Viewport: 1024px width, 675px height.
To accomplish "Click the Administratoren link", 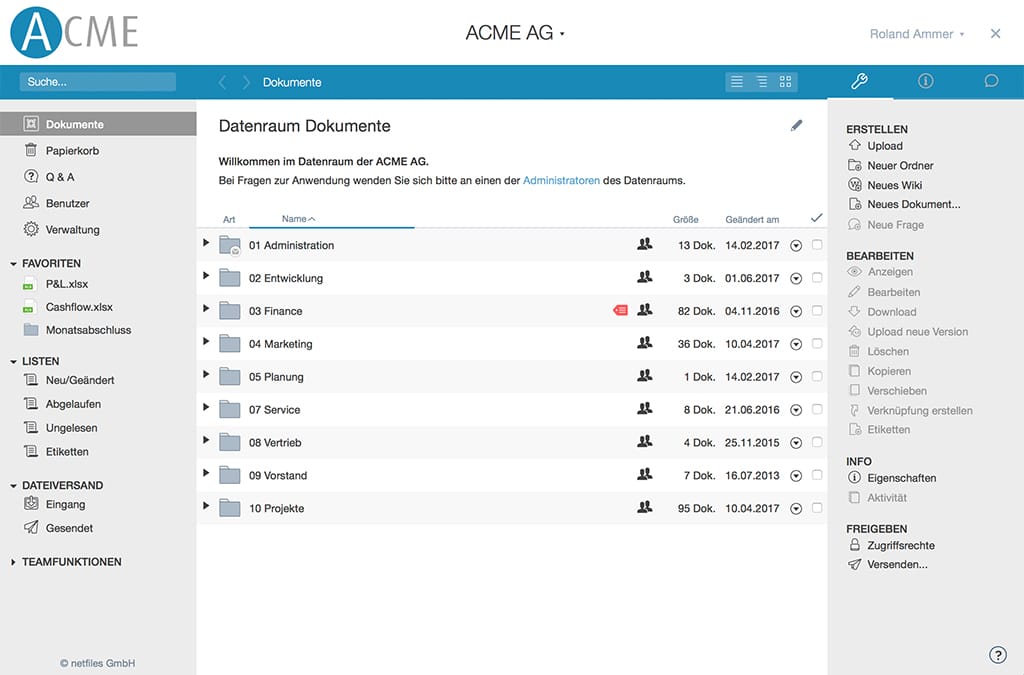I will [x=561, y=181].
